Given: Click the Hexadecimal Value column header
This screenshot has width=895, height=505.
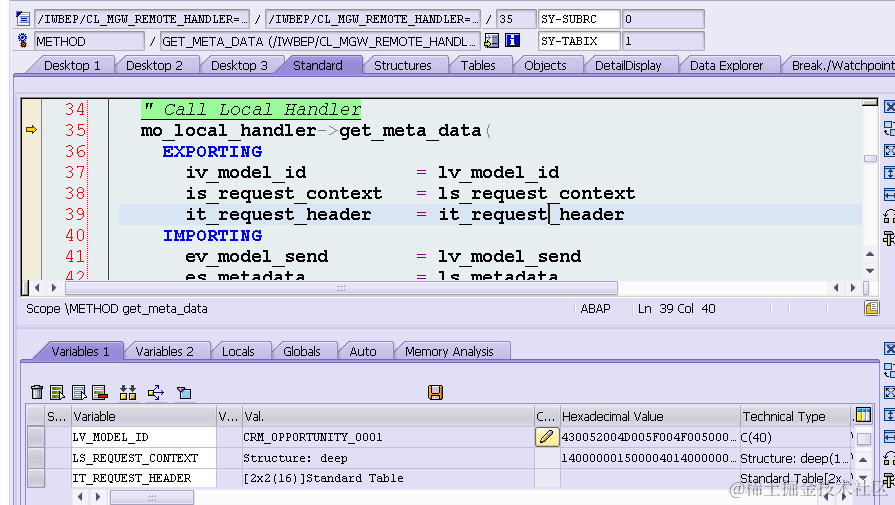Looking at the screenshot, I should pyautogui.click(x=650, y=417).
